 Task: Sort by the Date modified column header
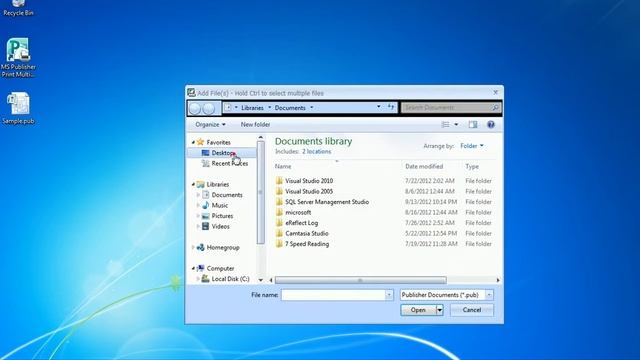coord(424,167)
